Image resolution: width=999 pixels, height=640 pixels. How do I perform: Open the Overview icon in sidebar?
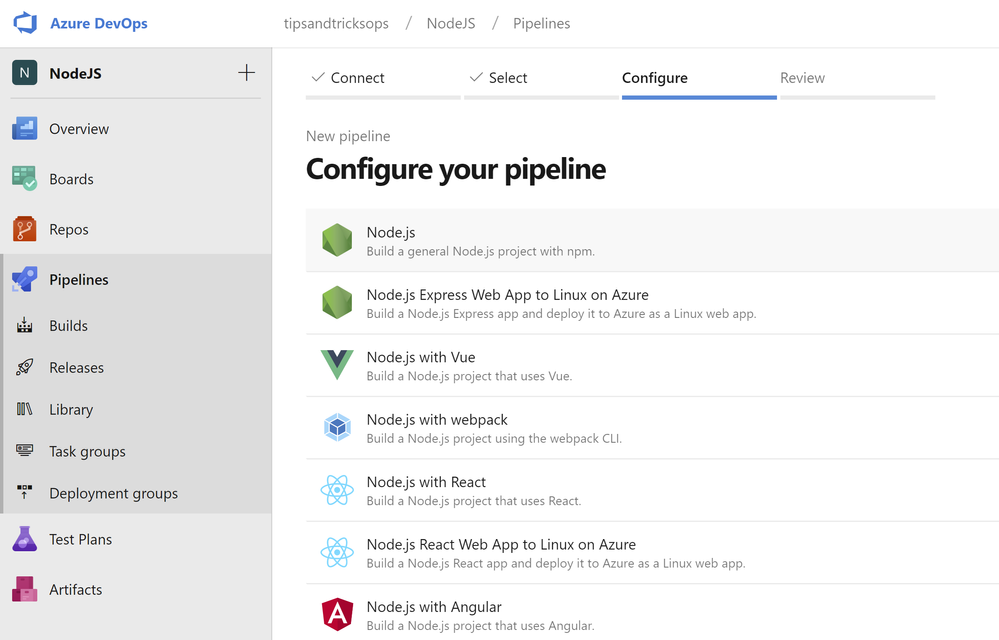tap(25, 129)
